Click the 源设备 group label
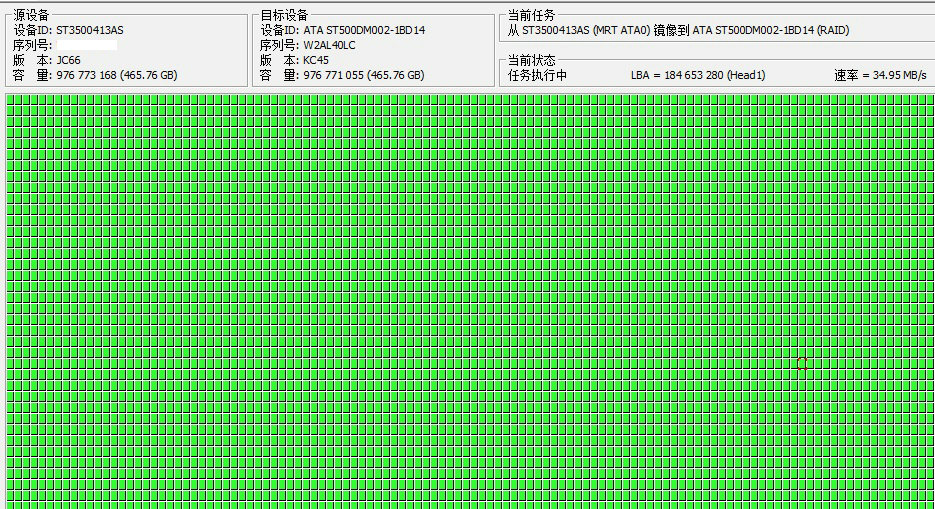The image size is (935, 509). (x=31, y=15)
